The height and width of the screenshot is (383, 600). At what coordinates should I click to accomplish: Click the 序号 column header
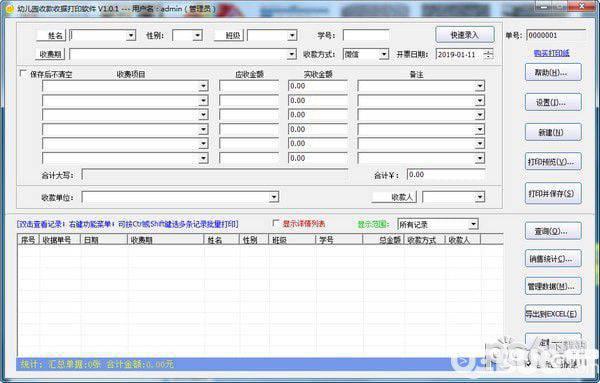coord(28,240)
